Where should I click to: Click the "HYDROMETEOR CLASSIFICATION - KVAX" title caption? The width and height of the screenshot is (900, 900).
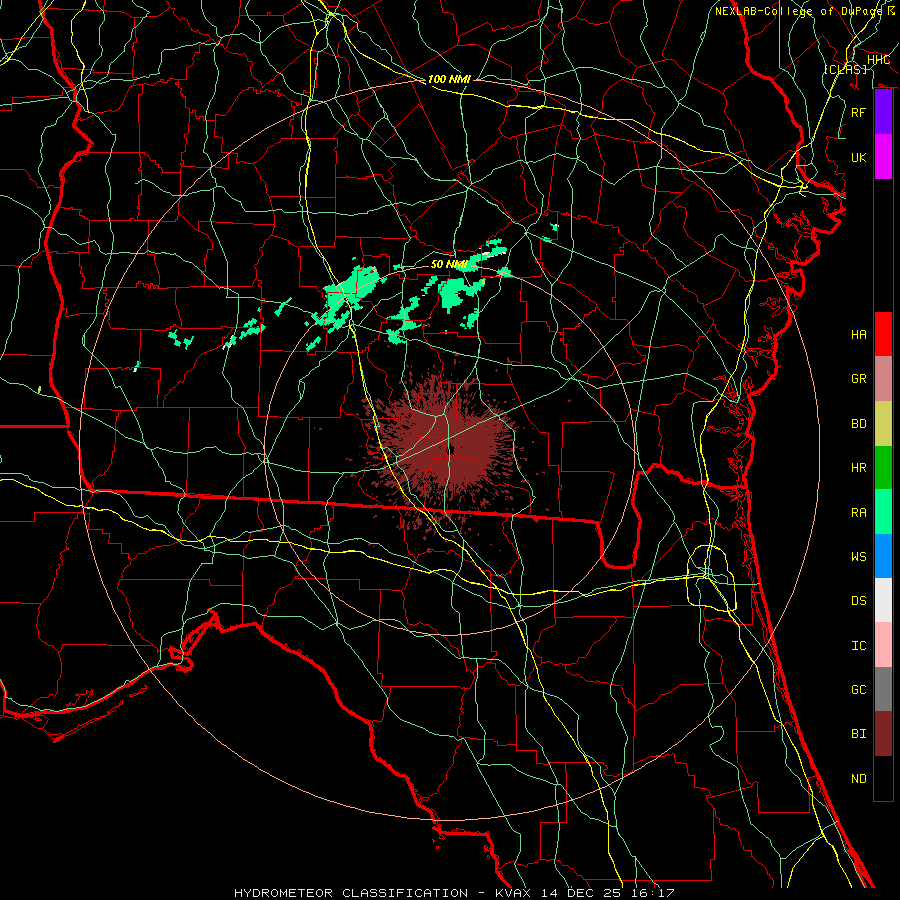(x=382, y=893)
